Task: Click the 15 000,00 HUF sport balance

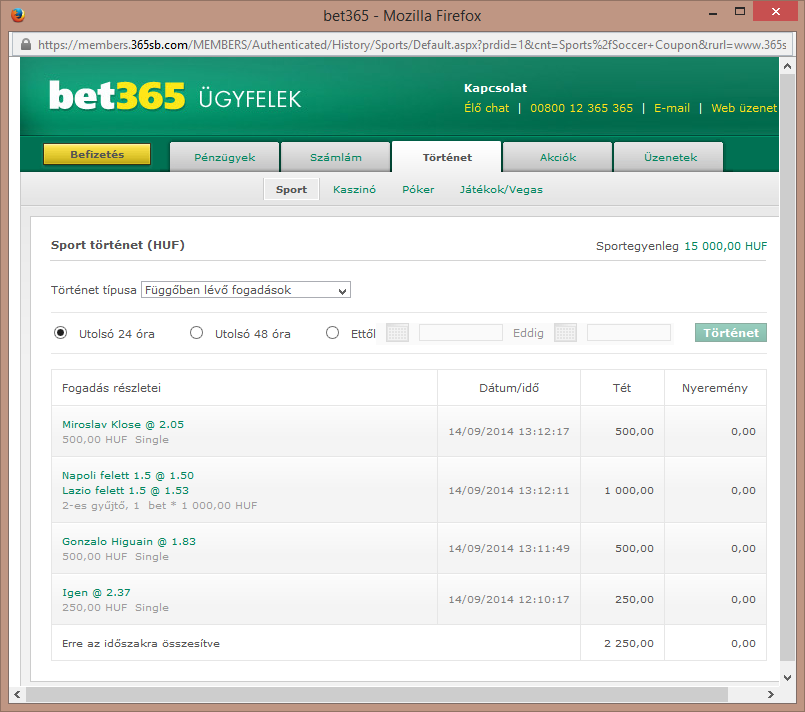Action: 725,246
